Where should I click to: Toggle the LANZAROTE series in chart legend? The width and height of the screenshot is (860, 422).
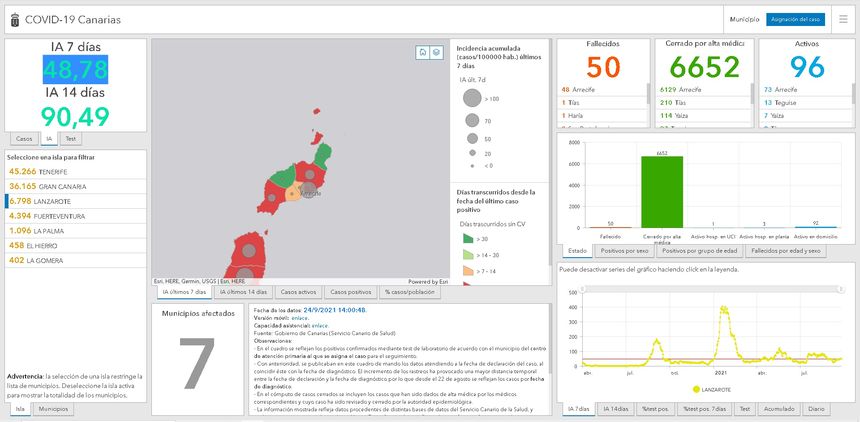point(710,388)
